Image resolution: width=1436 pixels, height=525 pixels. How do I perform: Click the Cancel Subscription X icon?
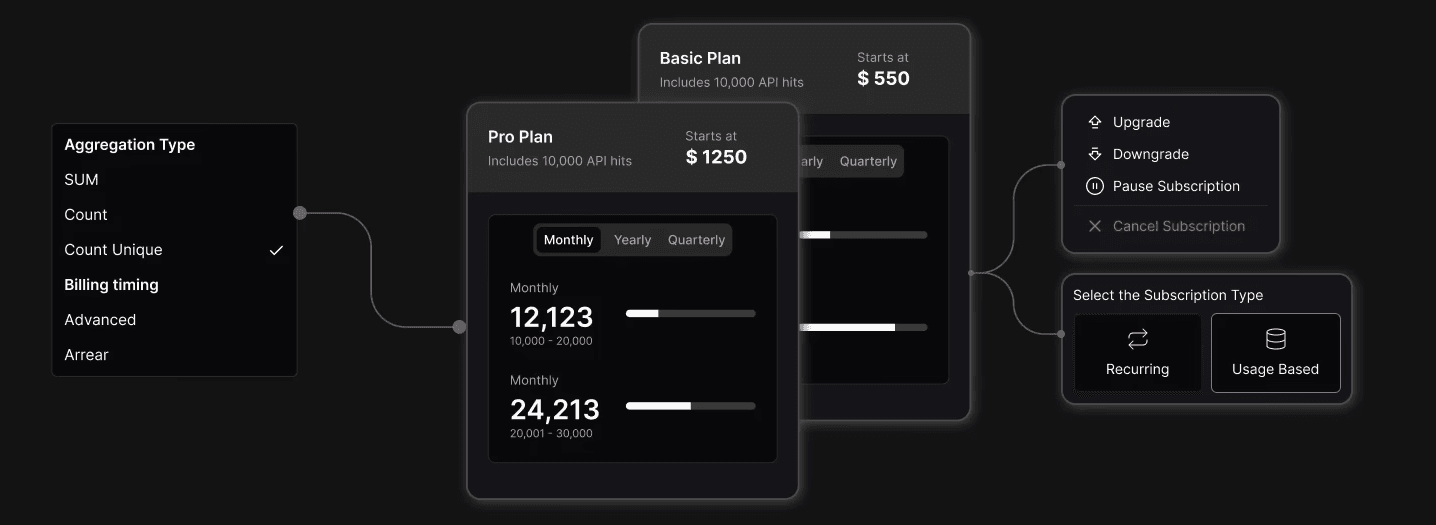1094,226
